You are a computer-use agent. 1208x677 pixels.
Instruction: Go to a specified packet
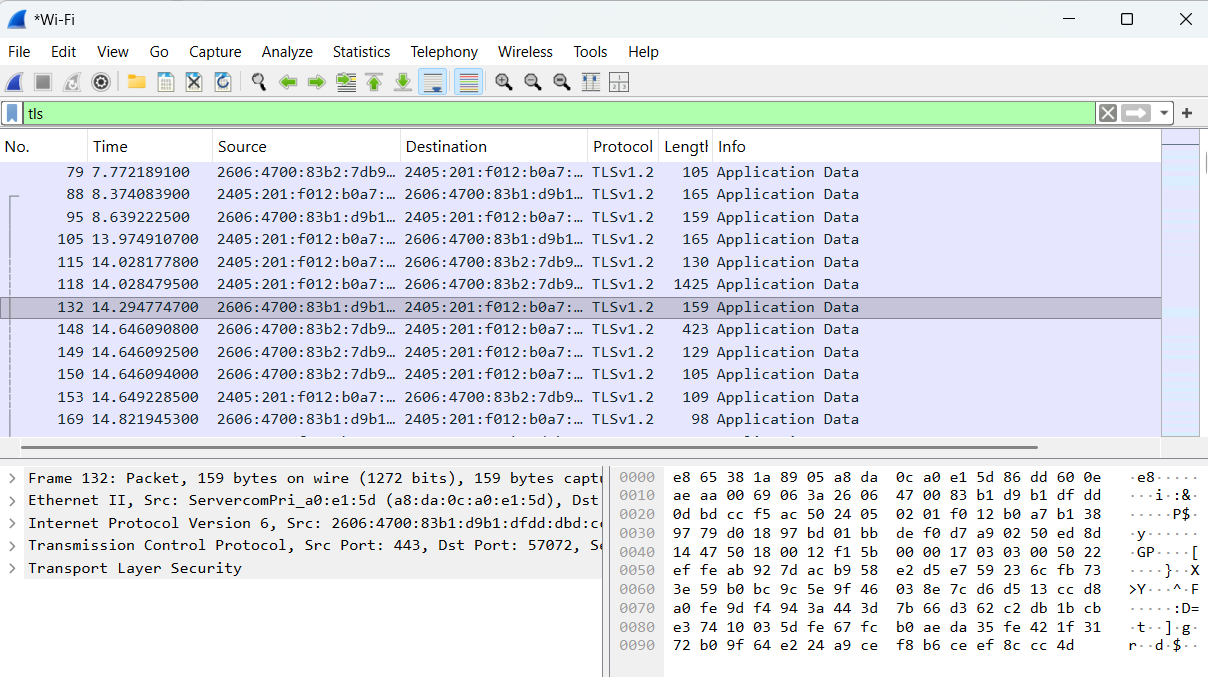[x=346, y=82]
